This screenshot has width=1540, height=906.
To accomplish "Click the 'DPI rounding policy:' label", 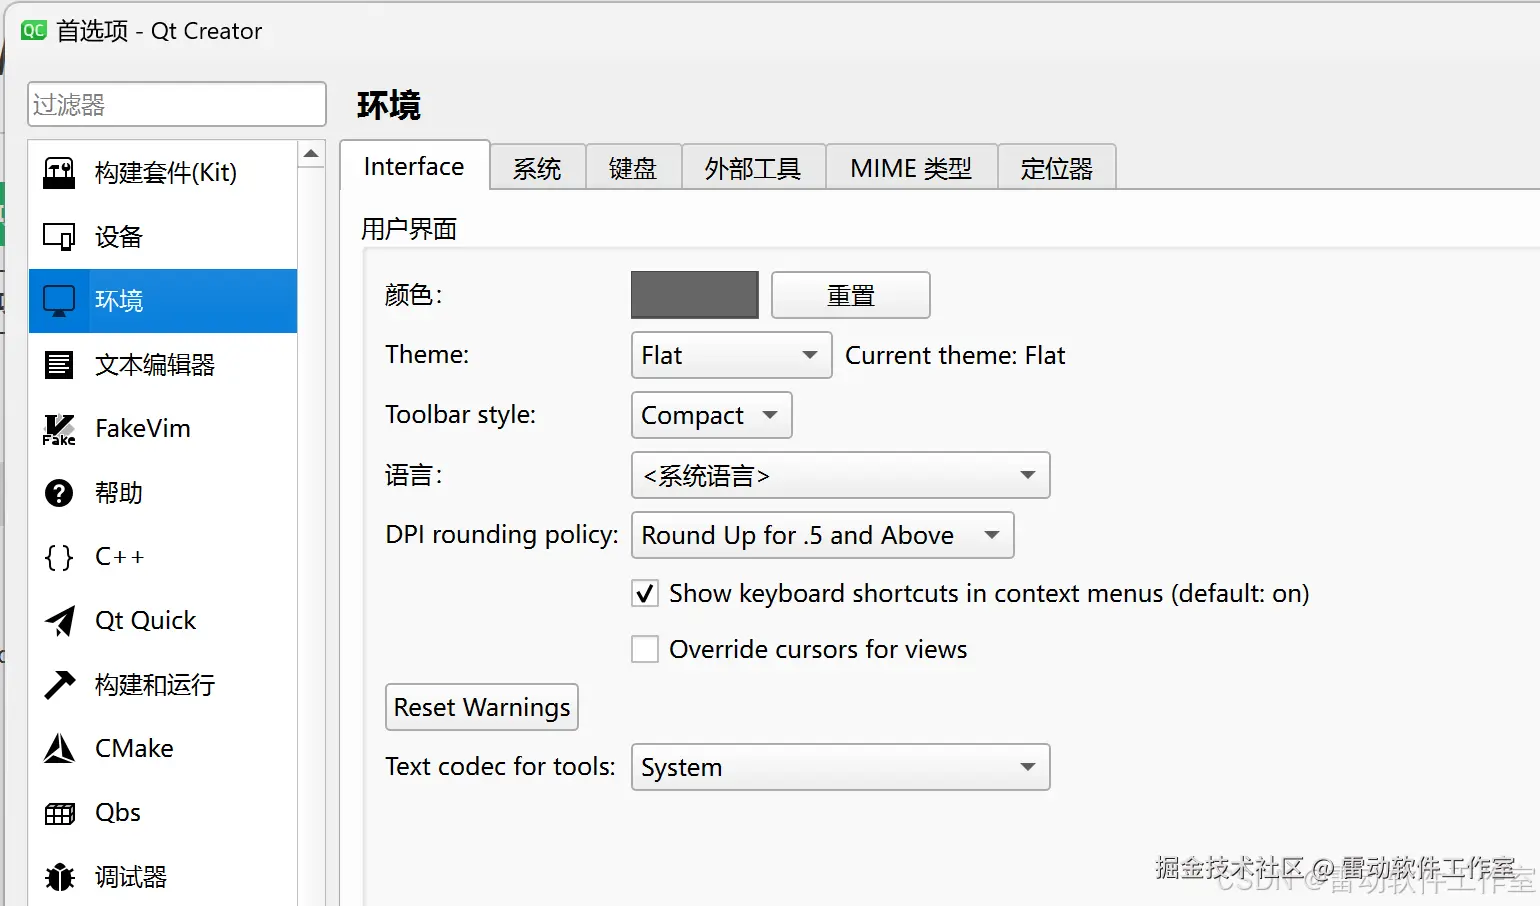I will pos(502,535).
